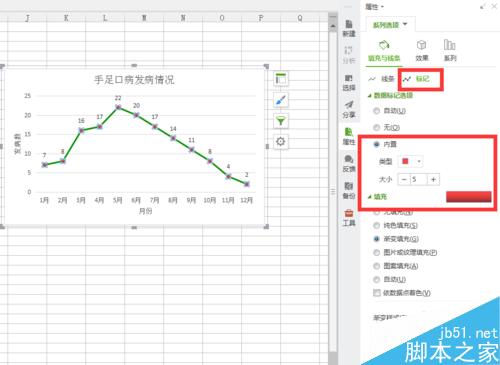Increase marker size with plus button

point(433,180)
